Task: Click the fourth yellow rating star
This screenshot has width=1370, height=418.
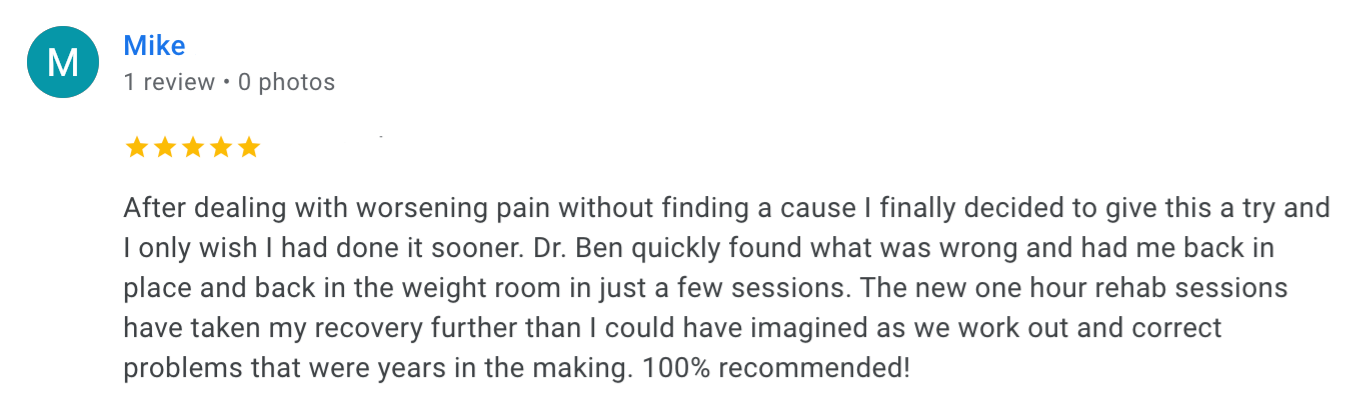Action: [x=220, y=148]
